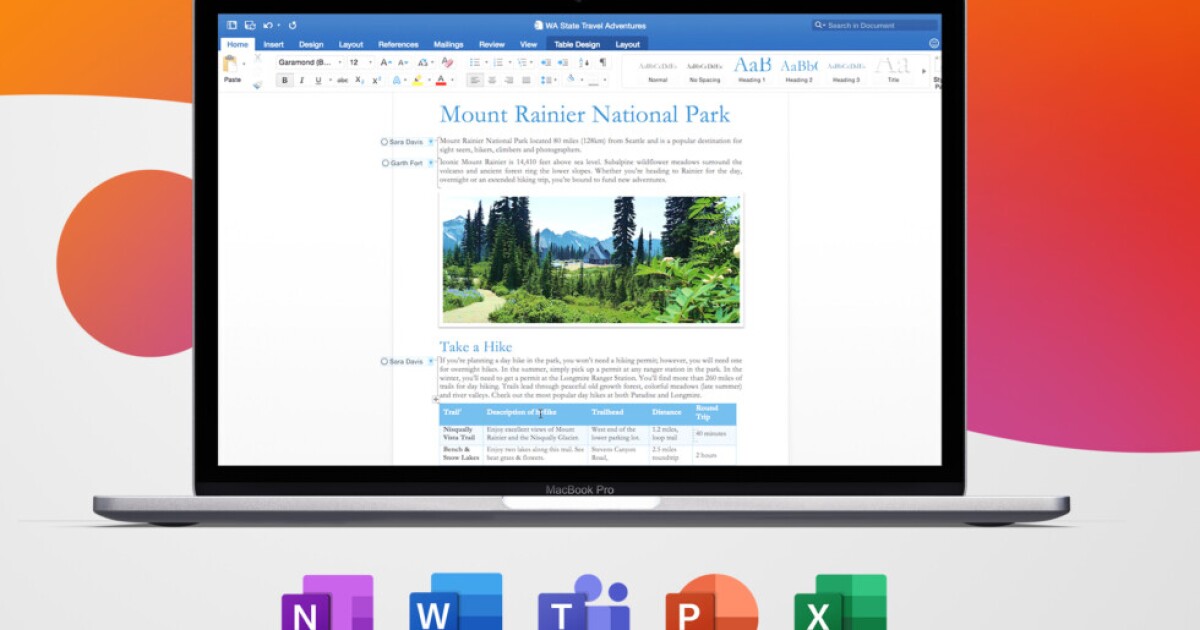The image size is (1200, 630).
Task: Click the smiley feedback icon right of ribbon tabs
Action: tap(934, 44)
